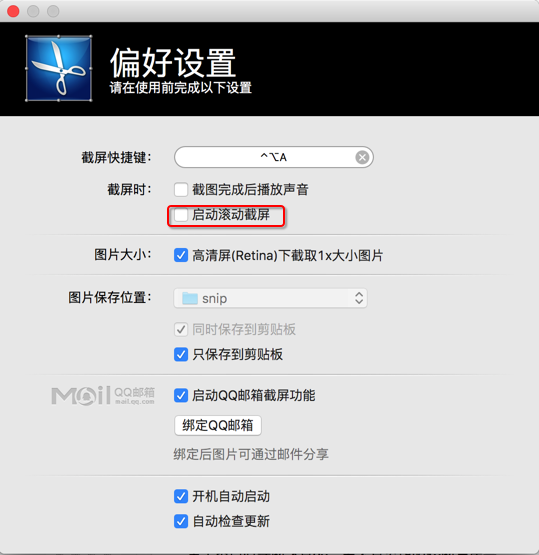
Task: Click the 图片保存位置 label
Action: (x=110, y=298)
